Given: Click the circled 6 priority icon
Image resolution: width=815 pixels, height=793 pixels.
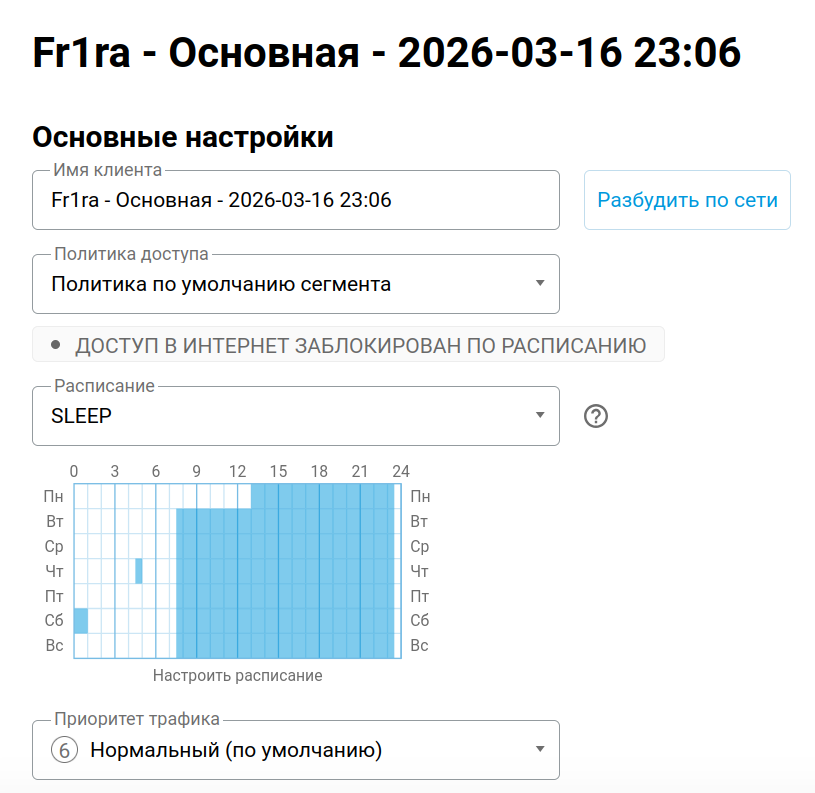Looking at the screenshot, I should [x=64, y=750].
